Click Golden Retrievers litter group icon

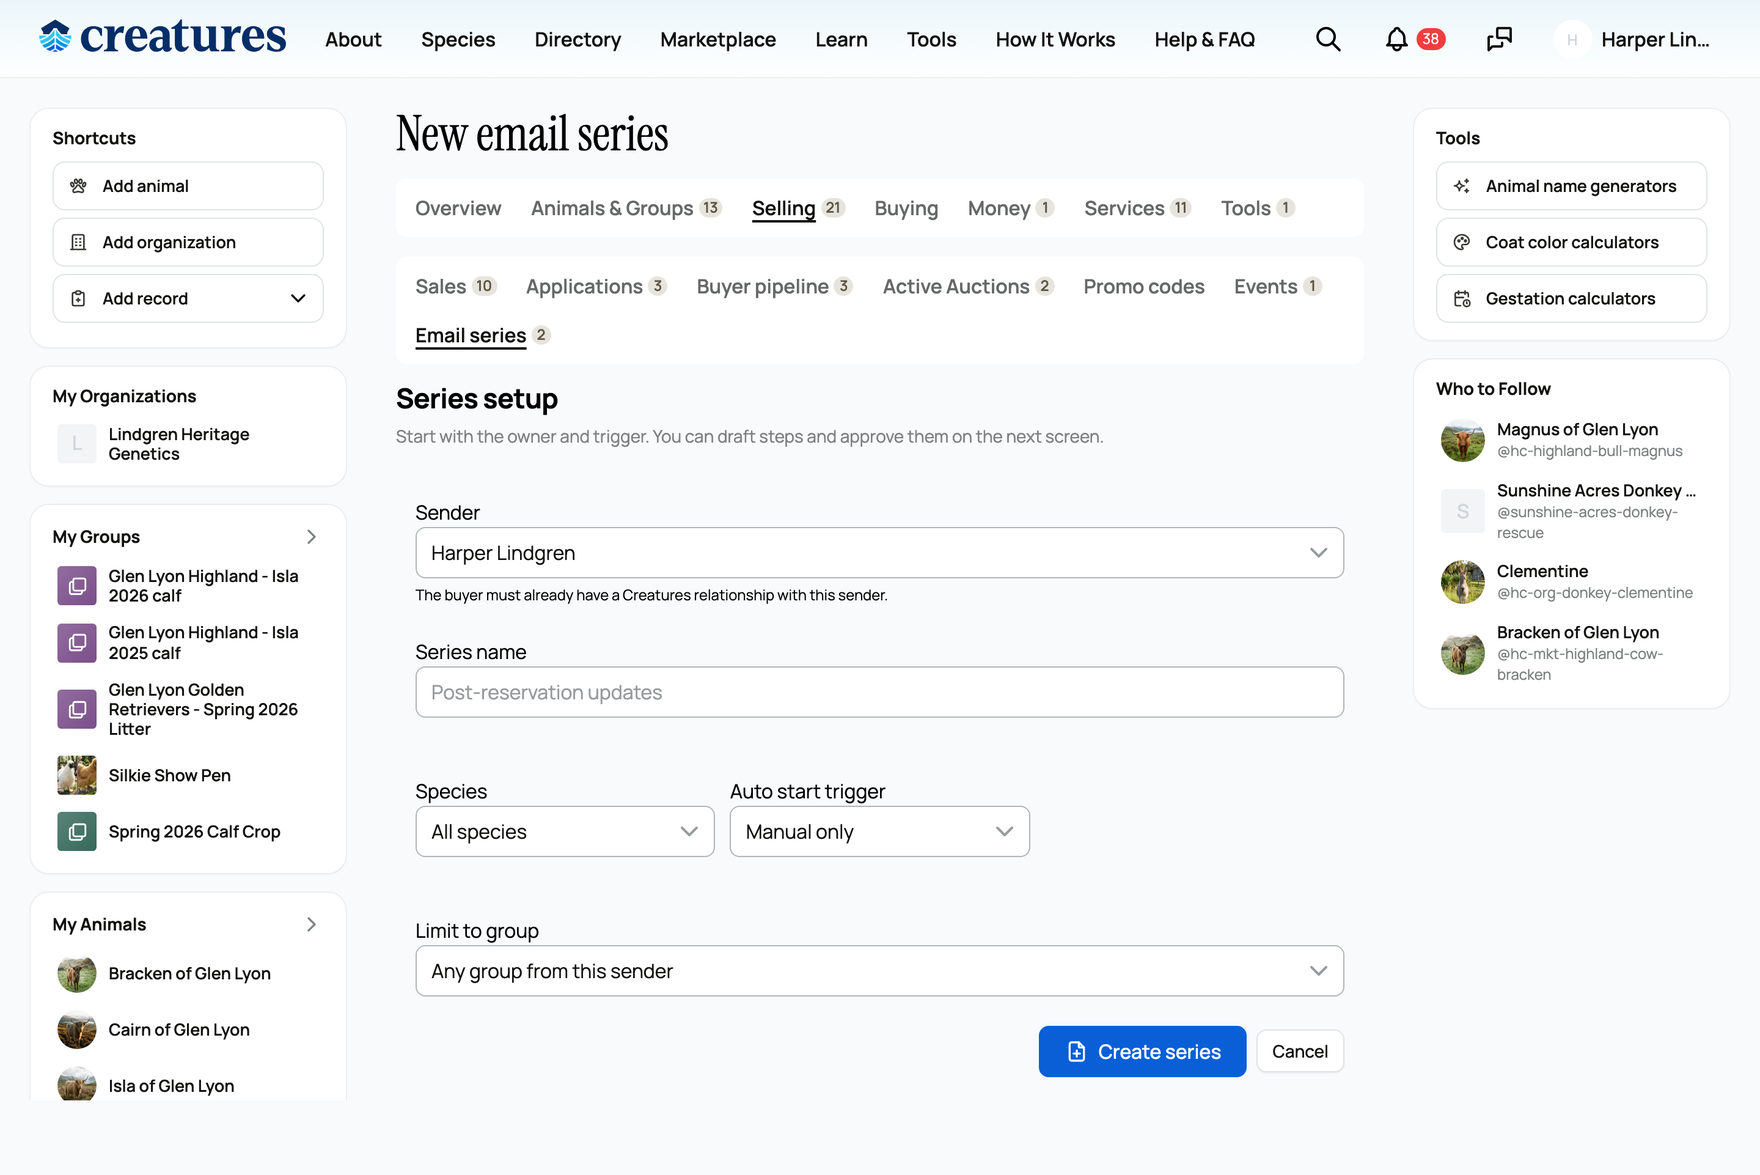click(77, 709)
